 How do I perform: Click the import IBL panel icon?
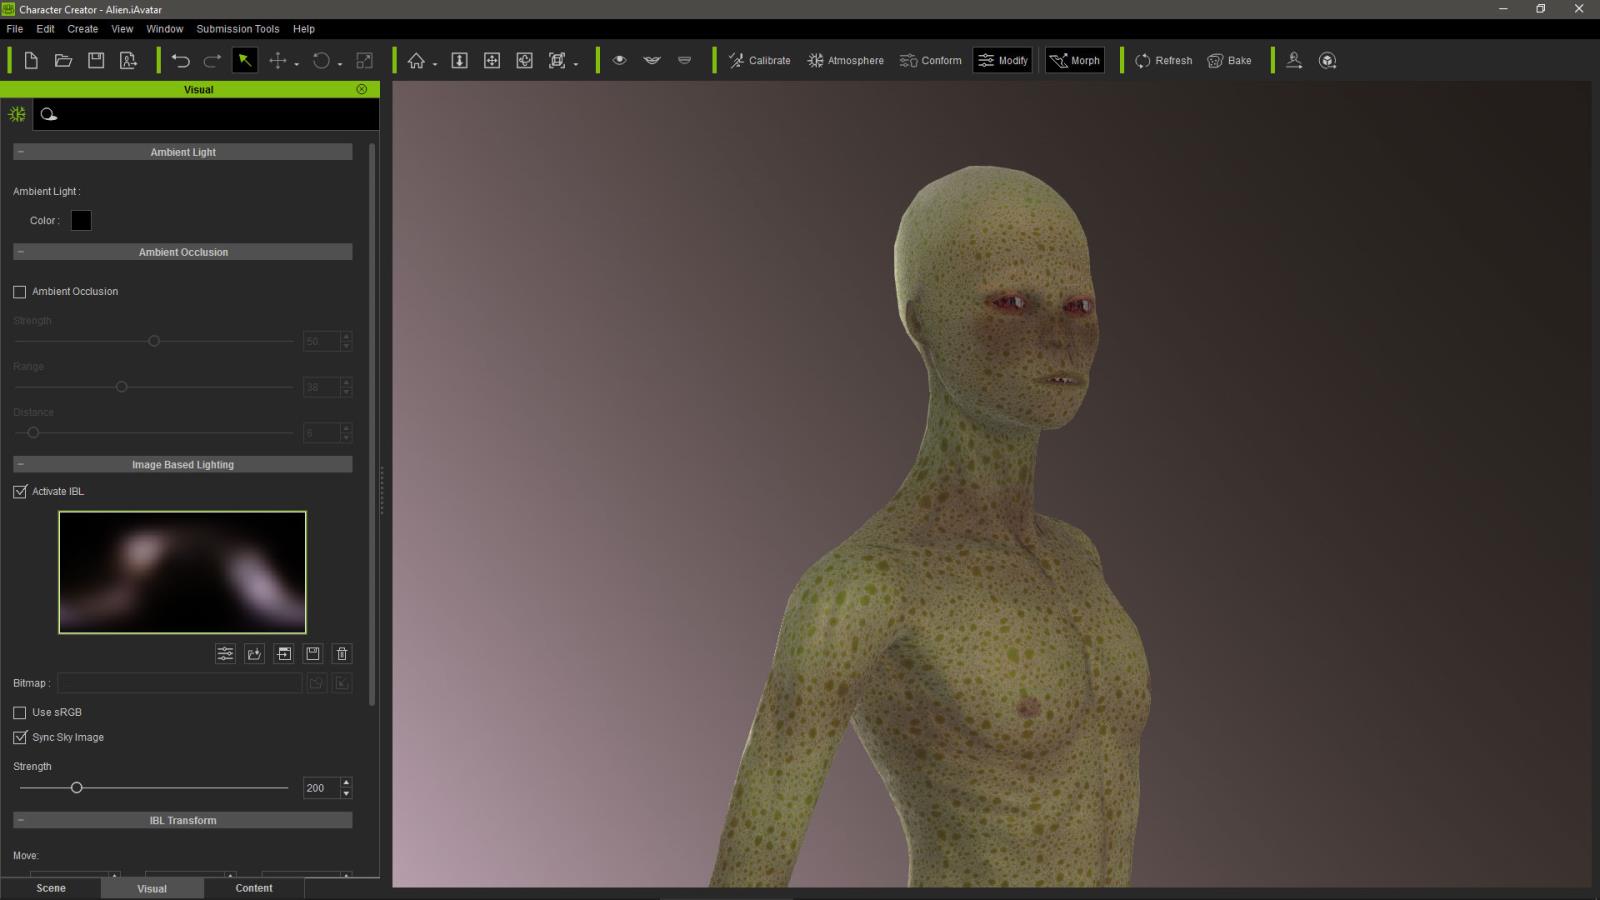(x=284, y=653)
